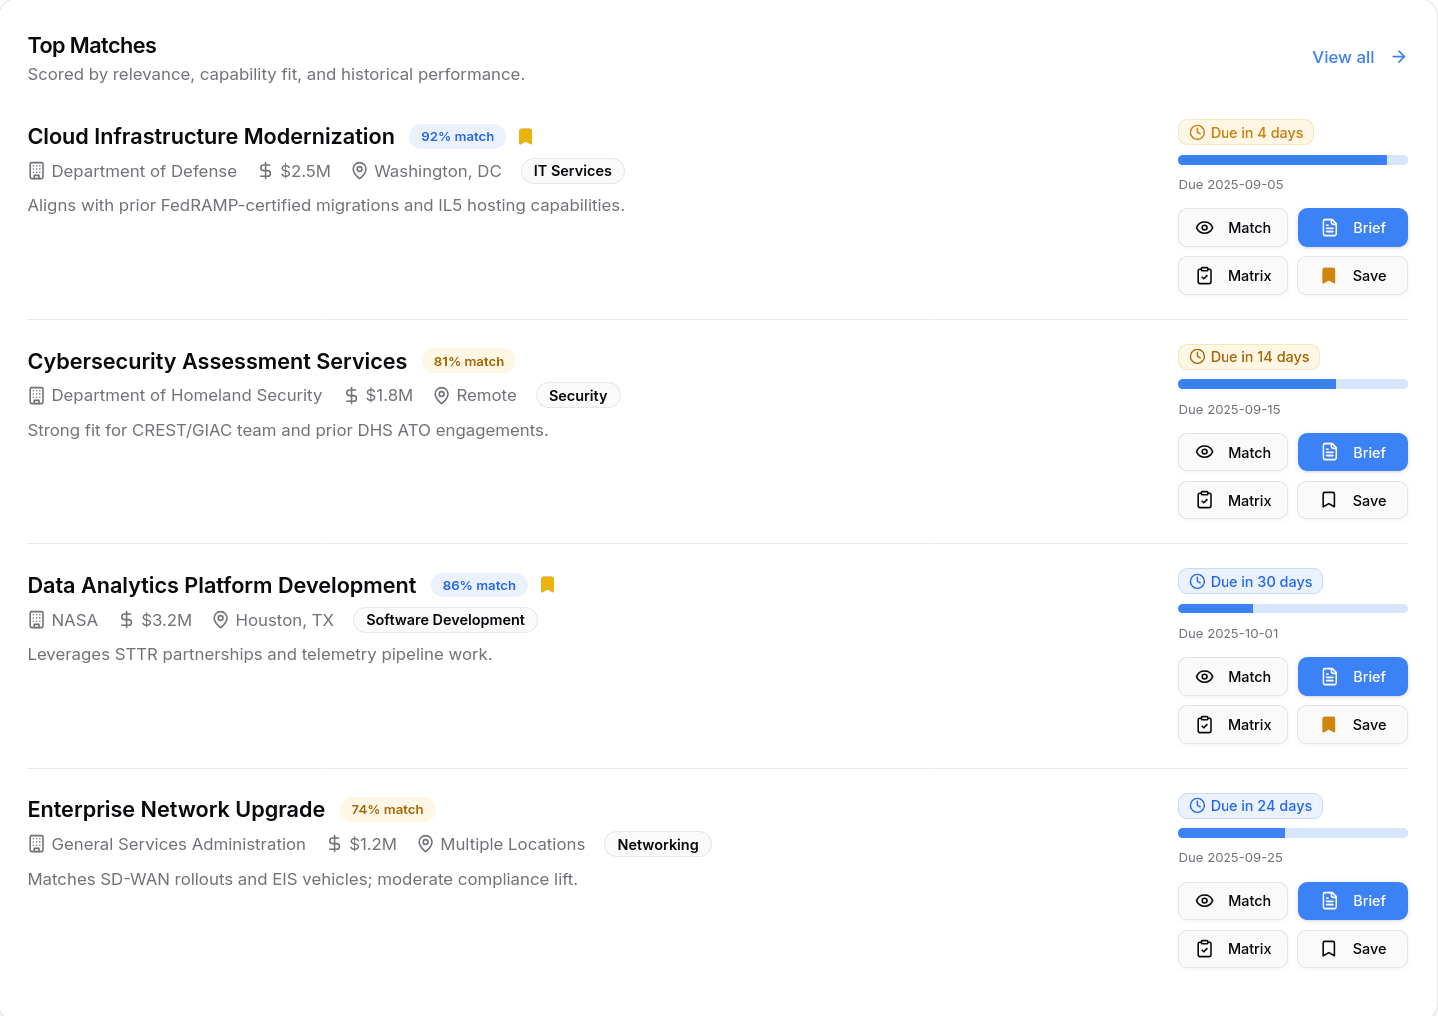Image resolution: width=1438 pixels, height=1016 pixels.
Task: Click the Match button for Cybersecurity Assessment
Action: [x=1232, y=453]
